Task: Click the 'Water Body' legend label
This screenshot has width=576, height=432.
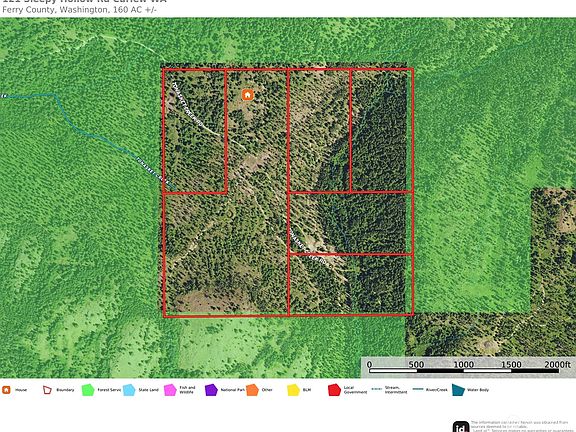Action: click(478, 390)
